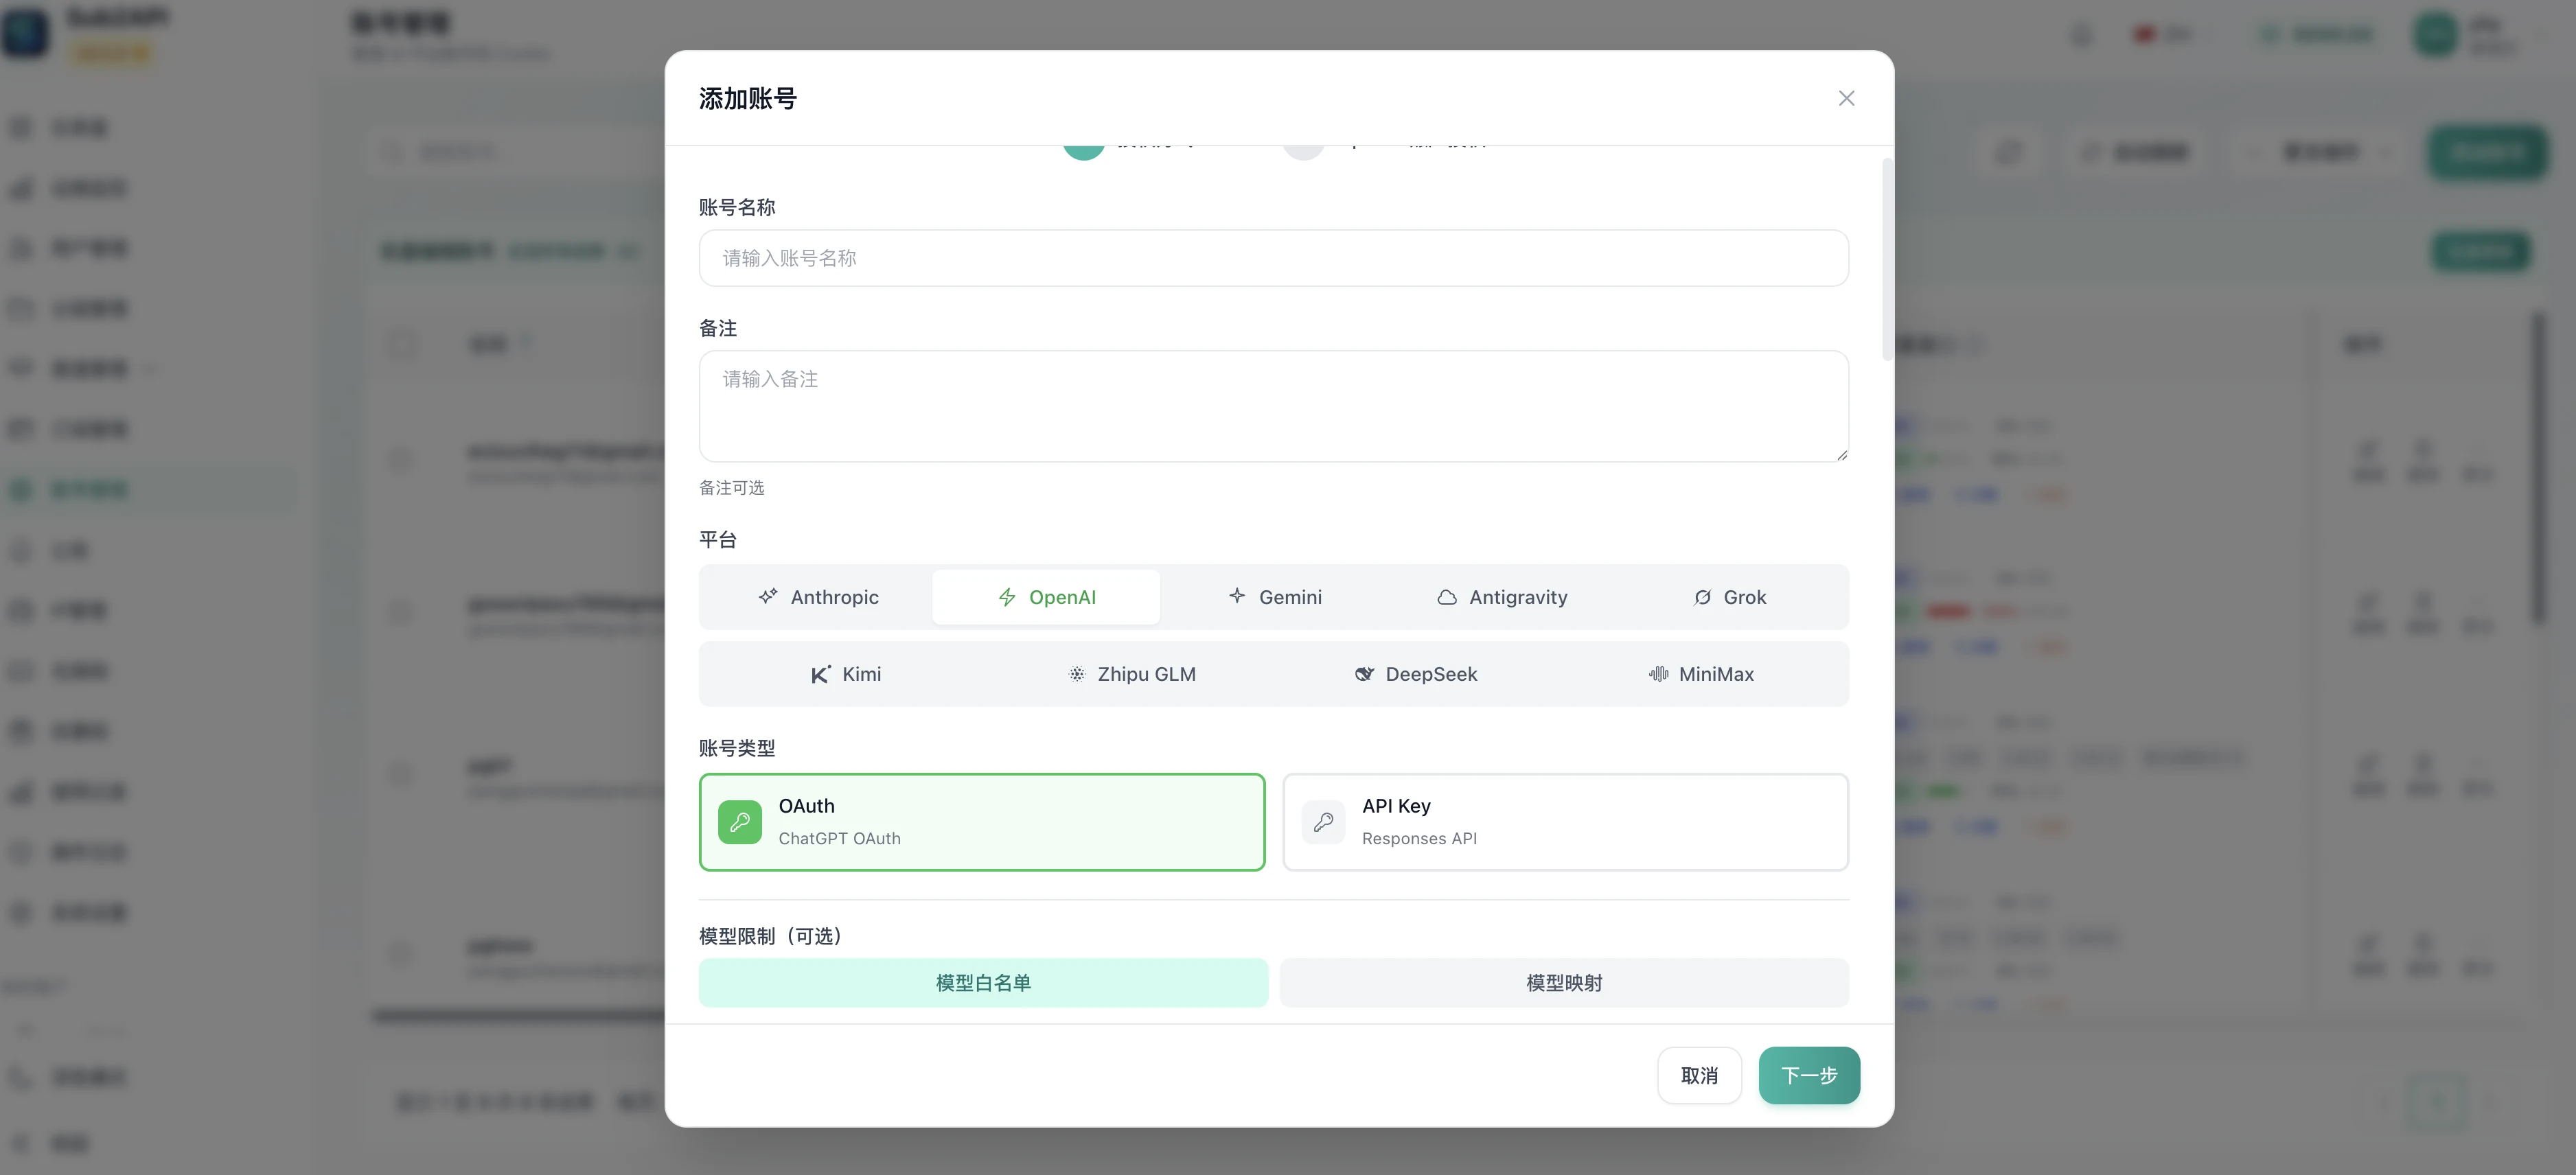Viewport: 2576px width, 1175px height.
Task: Select the Anthropic platform option
Action: (818, 597)
